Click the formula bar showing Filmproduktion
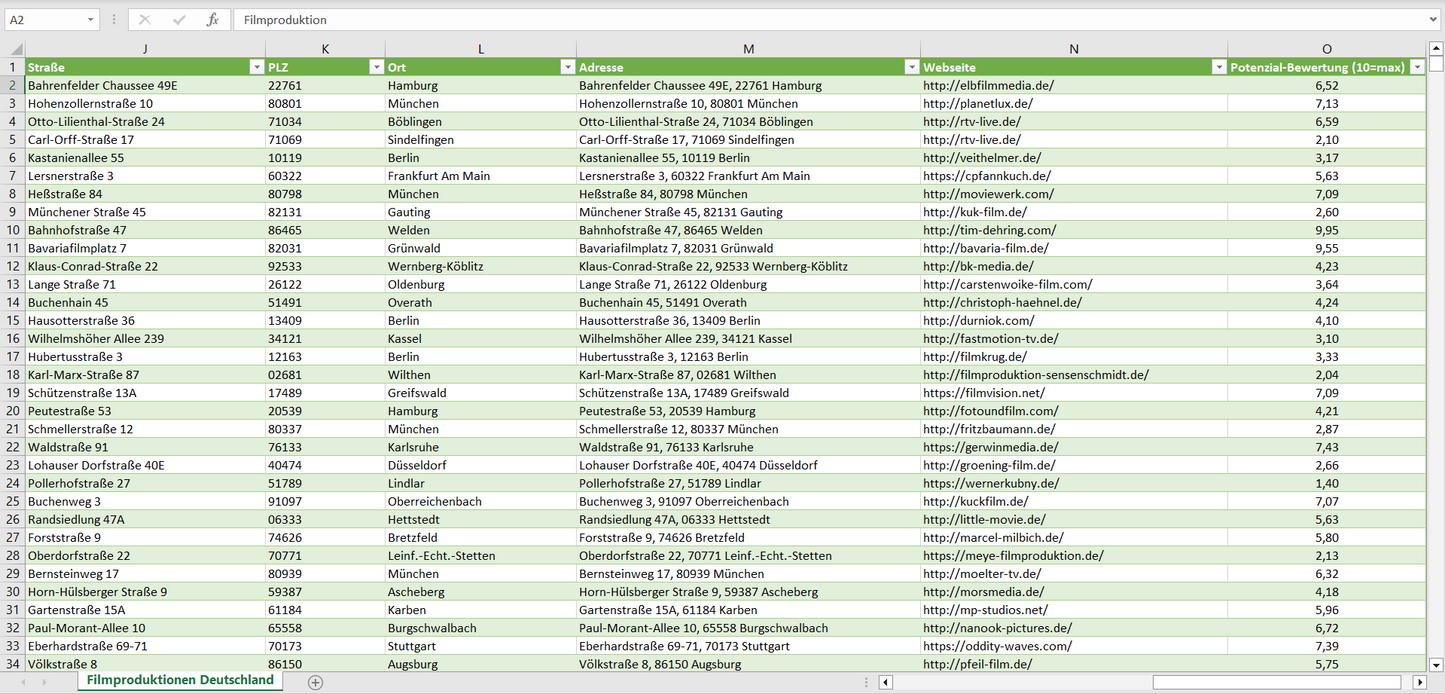1445x694 pixels. point(800,20)
